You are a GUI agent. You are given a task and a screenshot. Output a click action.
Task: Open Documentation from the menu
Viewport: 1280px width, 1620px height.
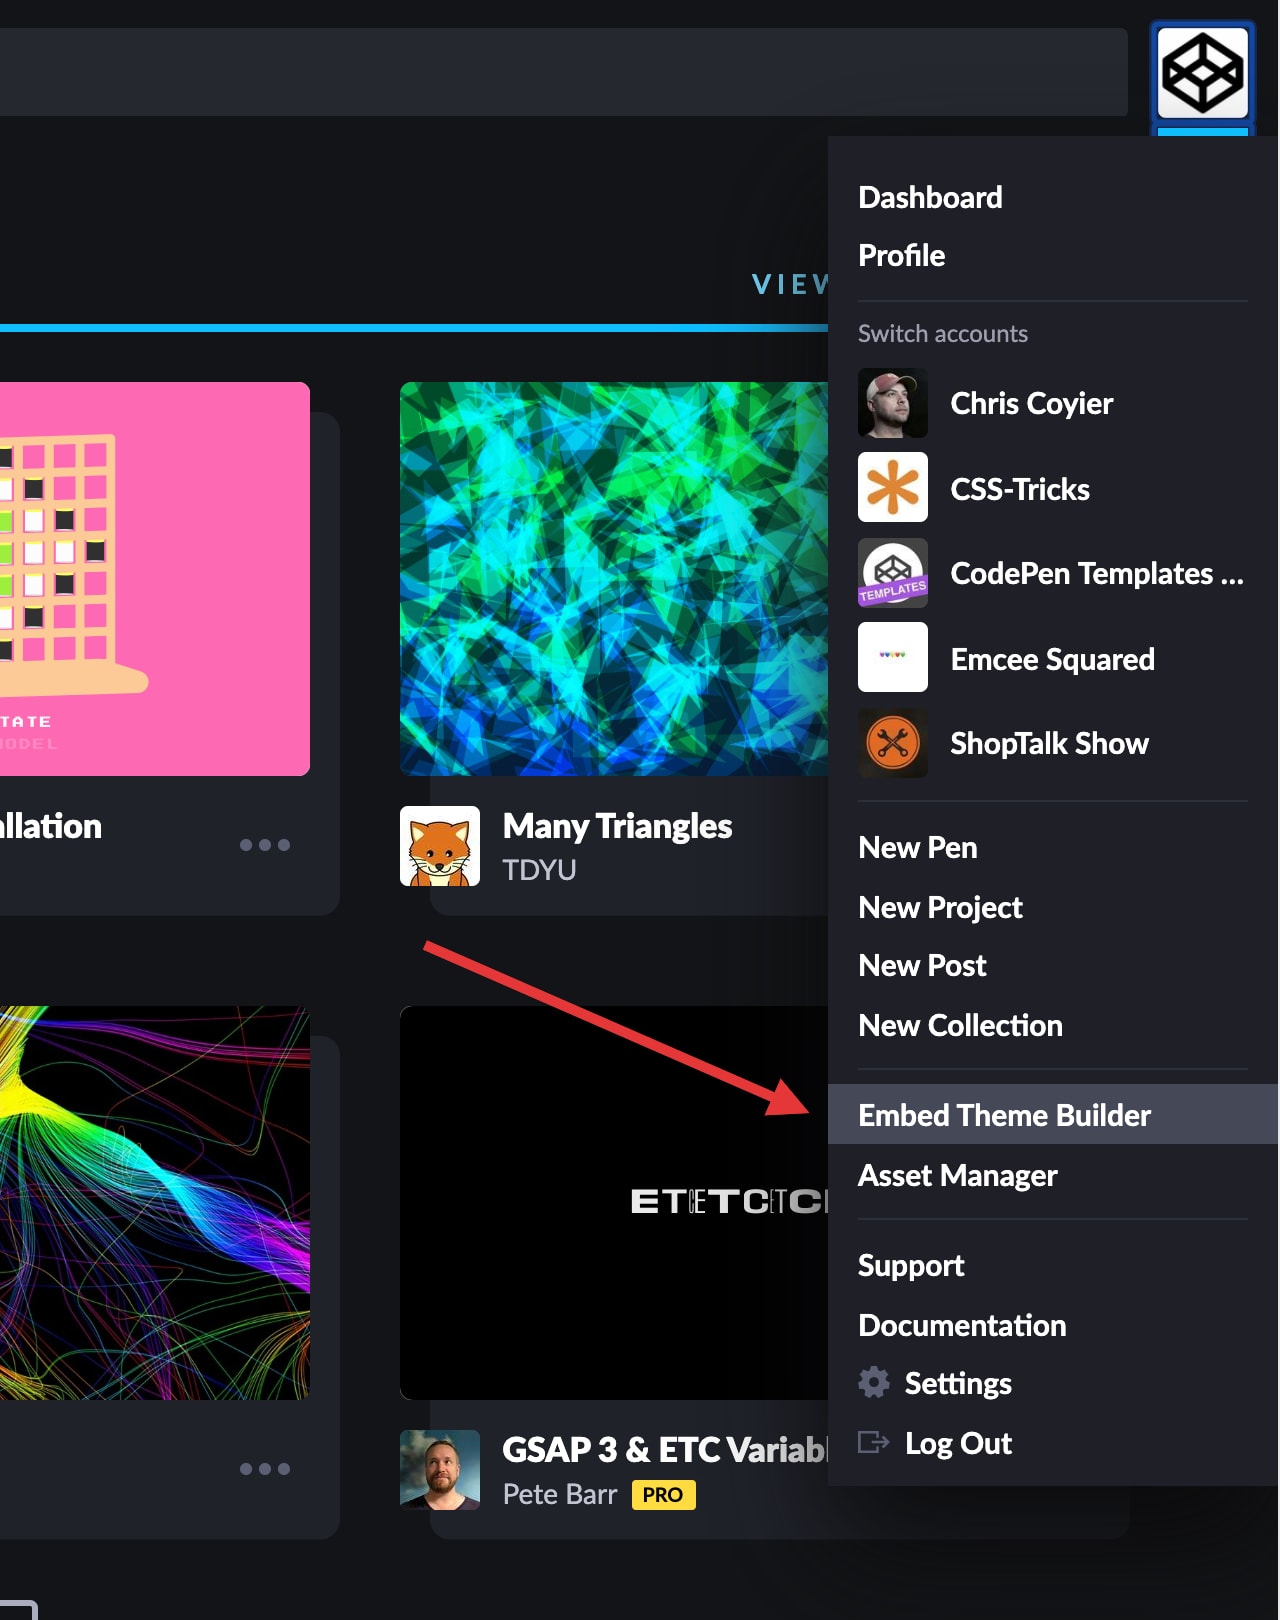(x=962, y=1325)
